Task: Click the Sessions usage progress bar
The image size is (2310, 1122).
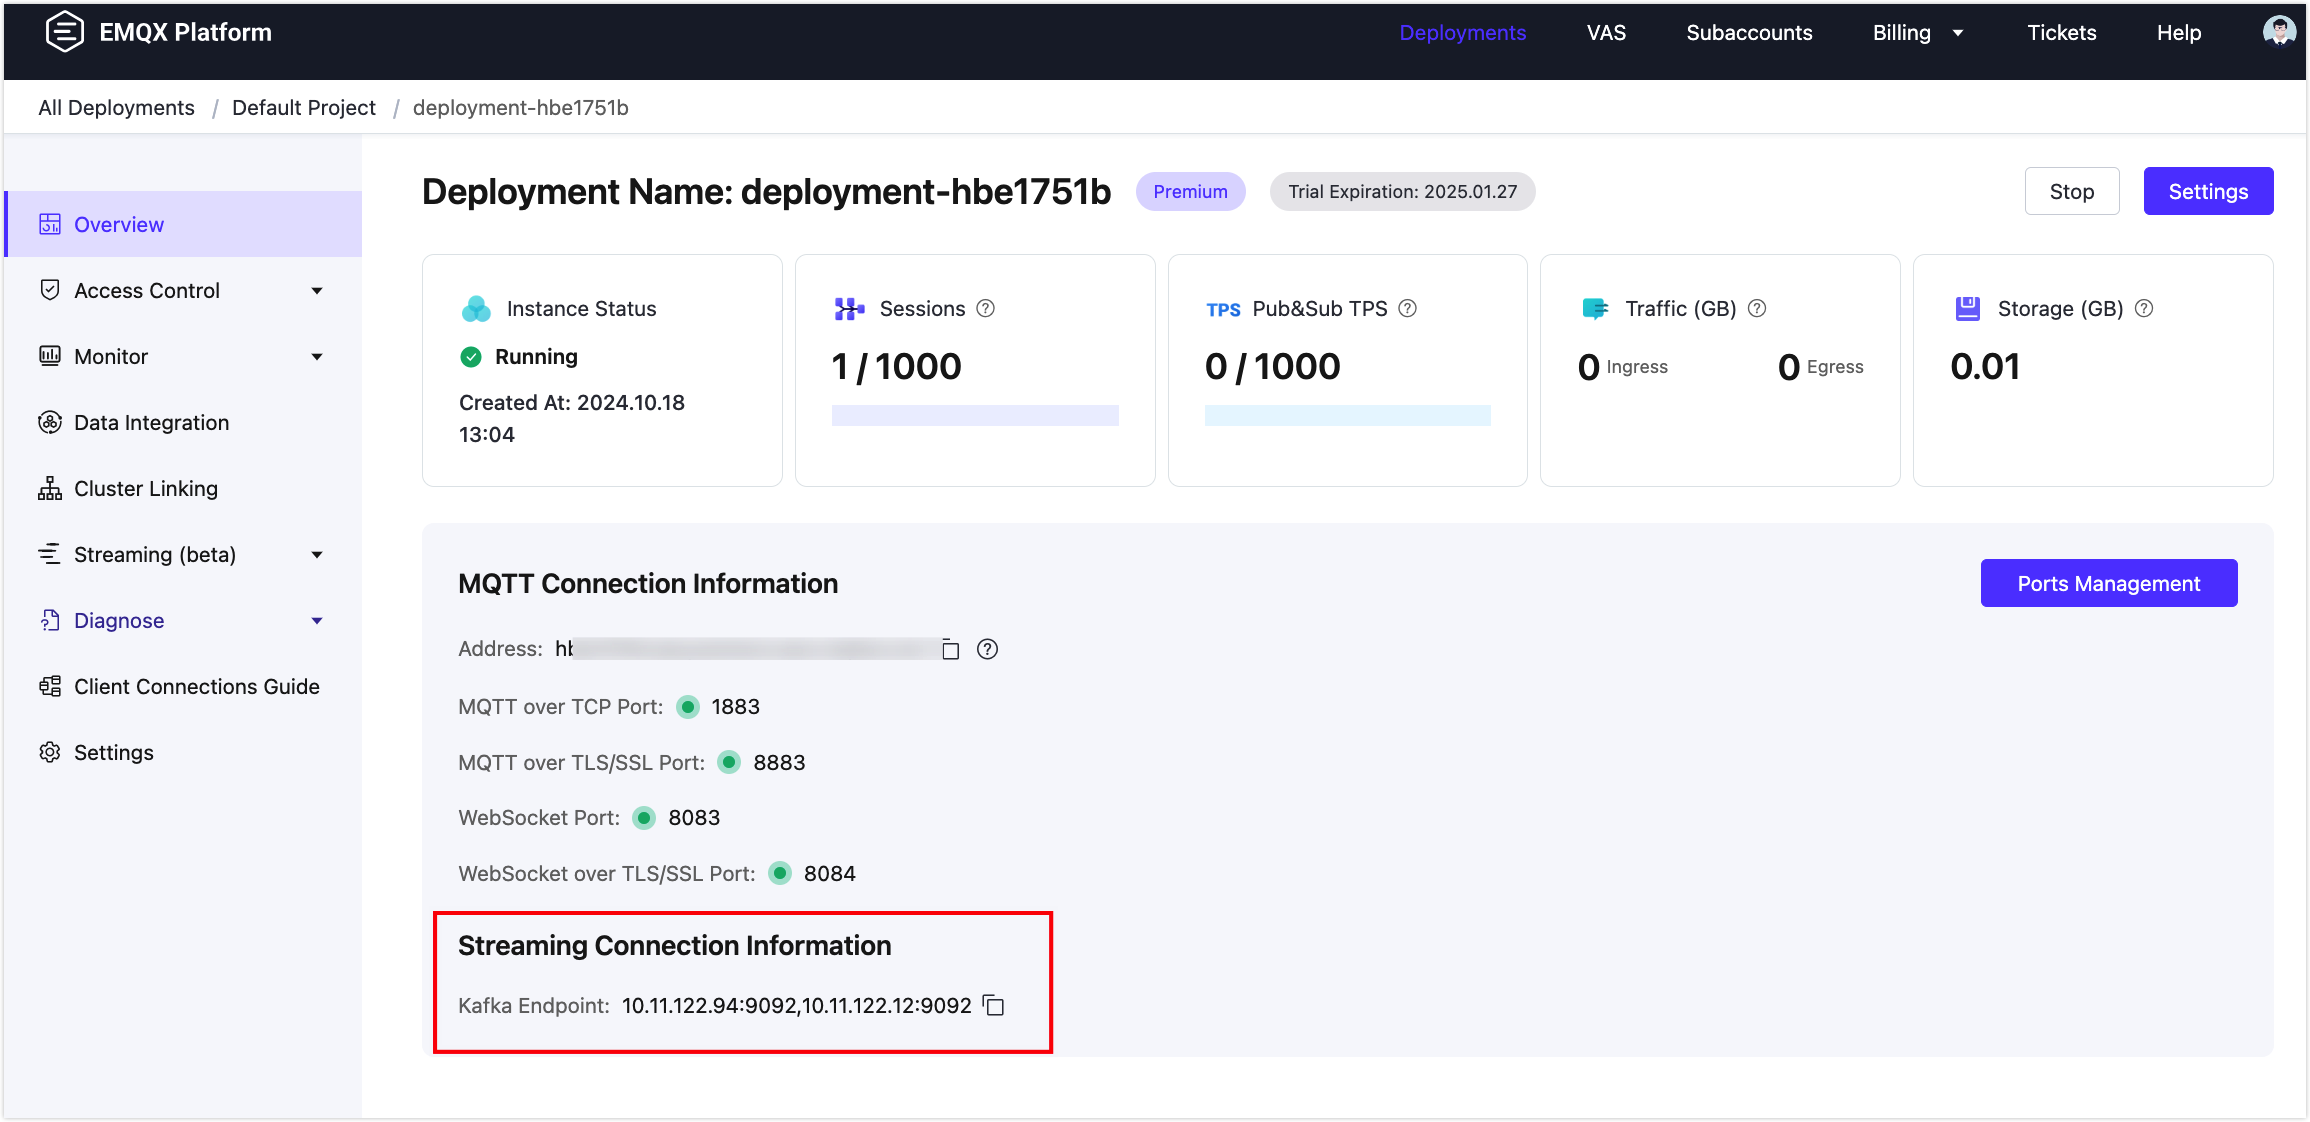Action: 975,415
